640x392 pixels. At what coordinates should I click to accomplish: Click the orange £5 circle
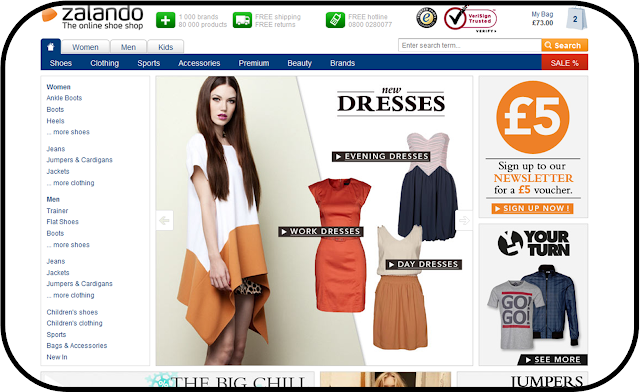pos(533,117)
